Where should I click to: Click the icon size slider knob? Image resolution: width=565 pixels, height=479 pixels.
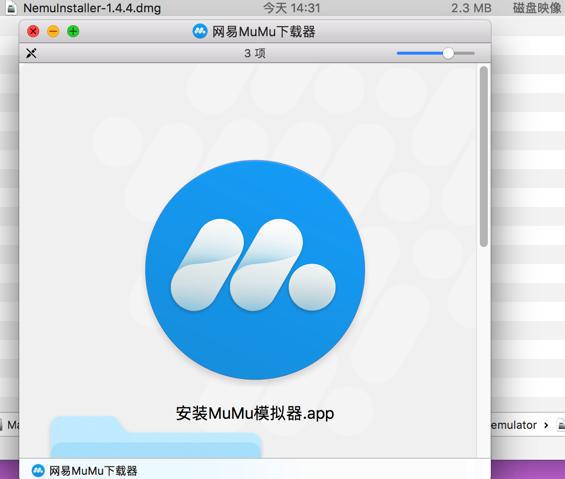pos(448,53)
